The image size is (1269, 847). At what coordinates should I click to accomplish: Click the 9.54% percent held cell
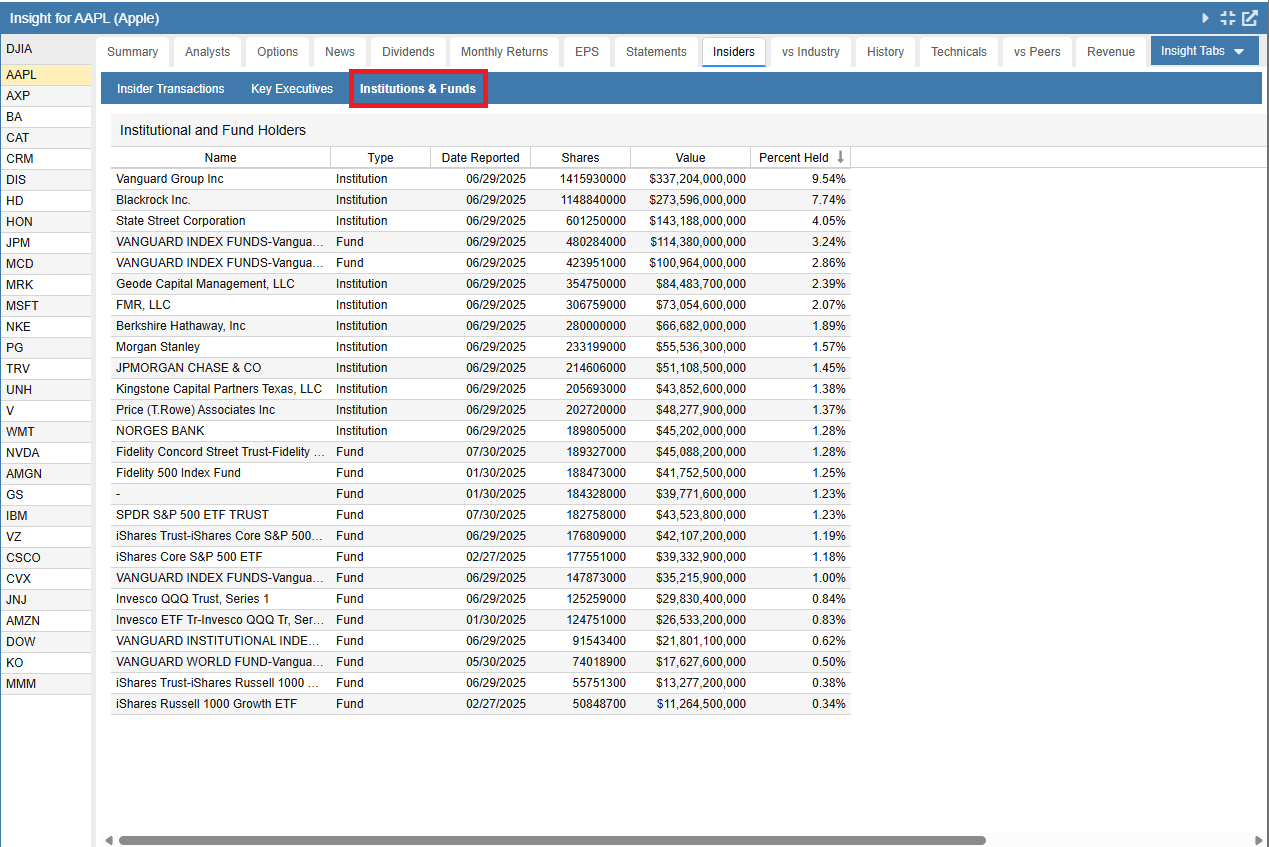coord(800,179)
